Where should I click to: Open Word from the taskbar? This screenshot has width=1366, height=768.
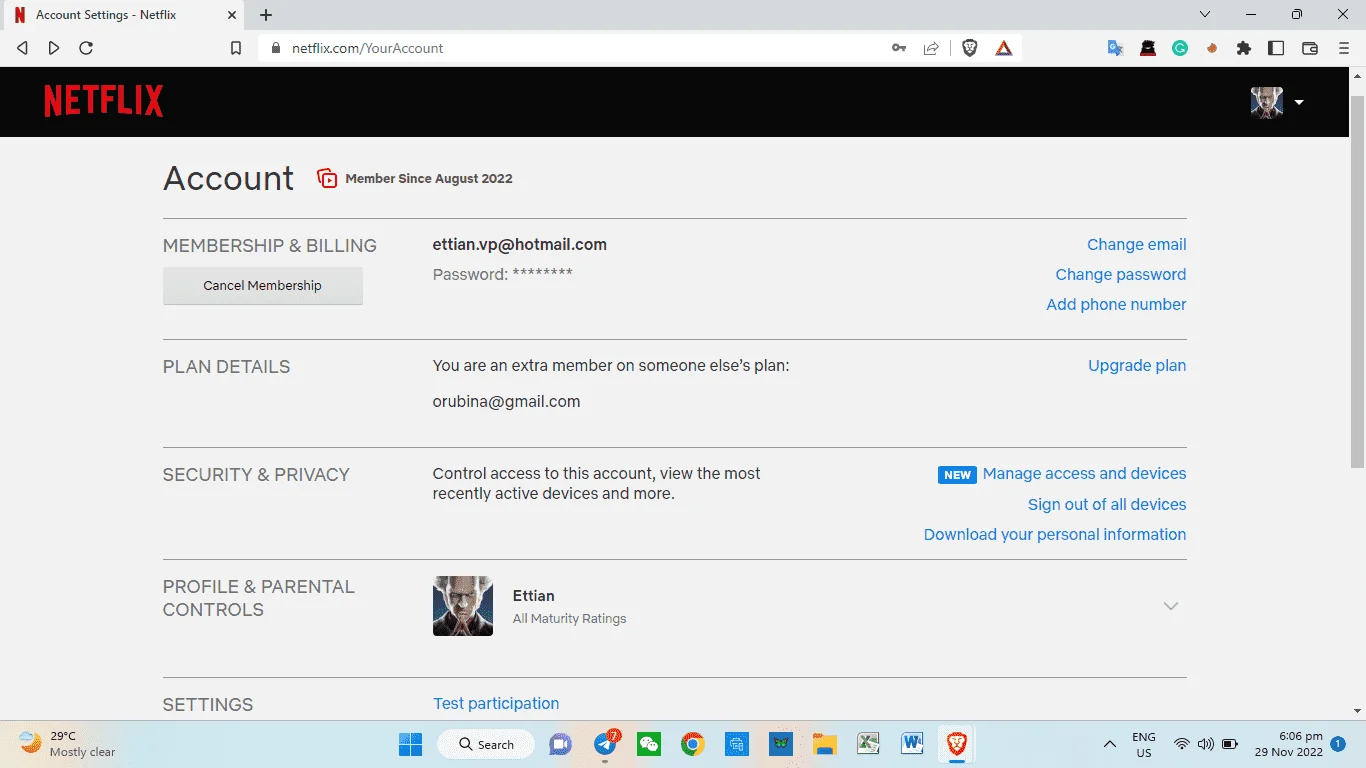pos(912,744)
